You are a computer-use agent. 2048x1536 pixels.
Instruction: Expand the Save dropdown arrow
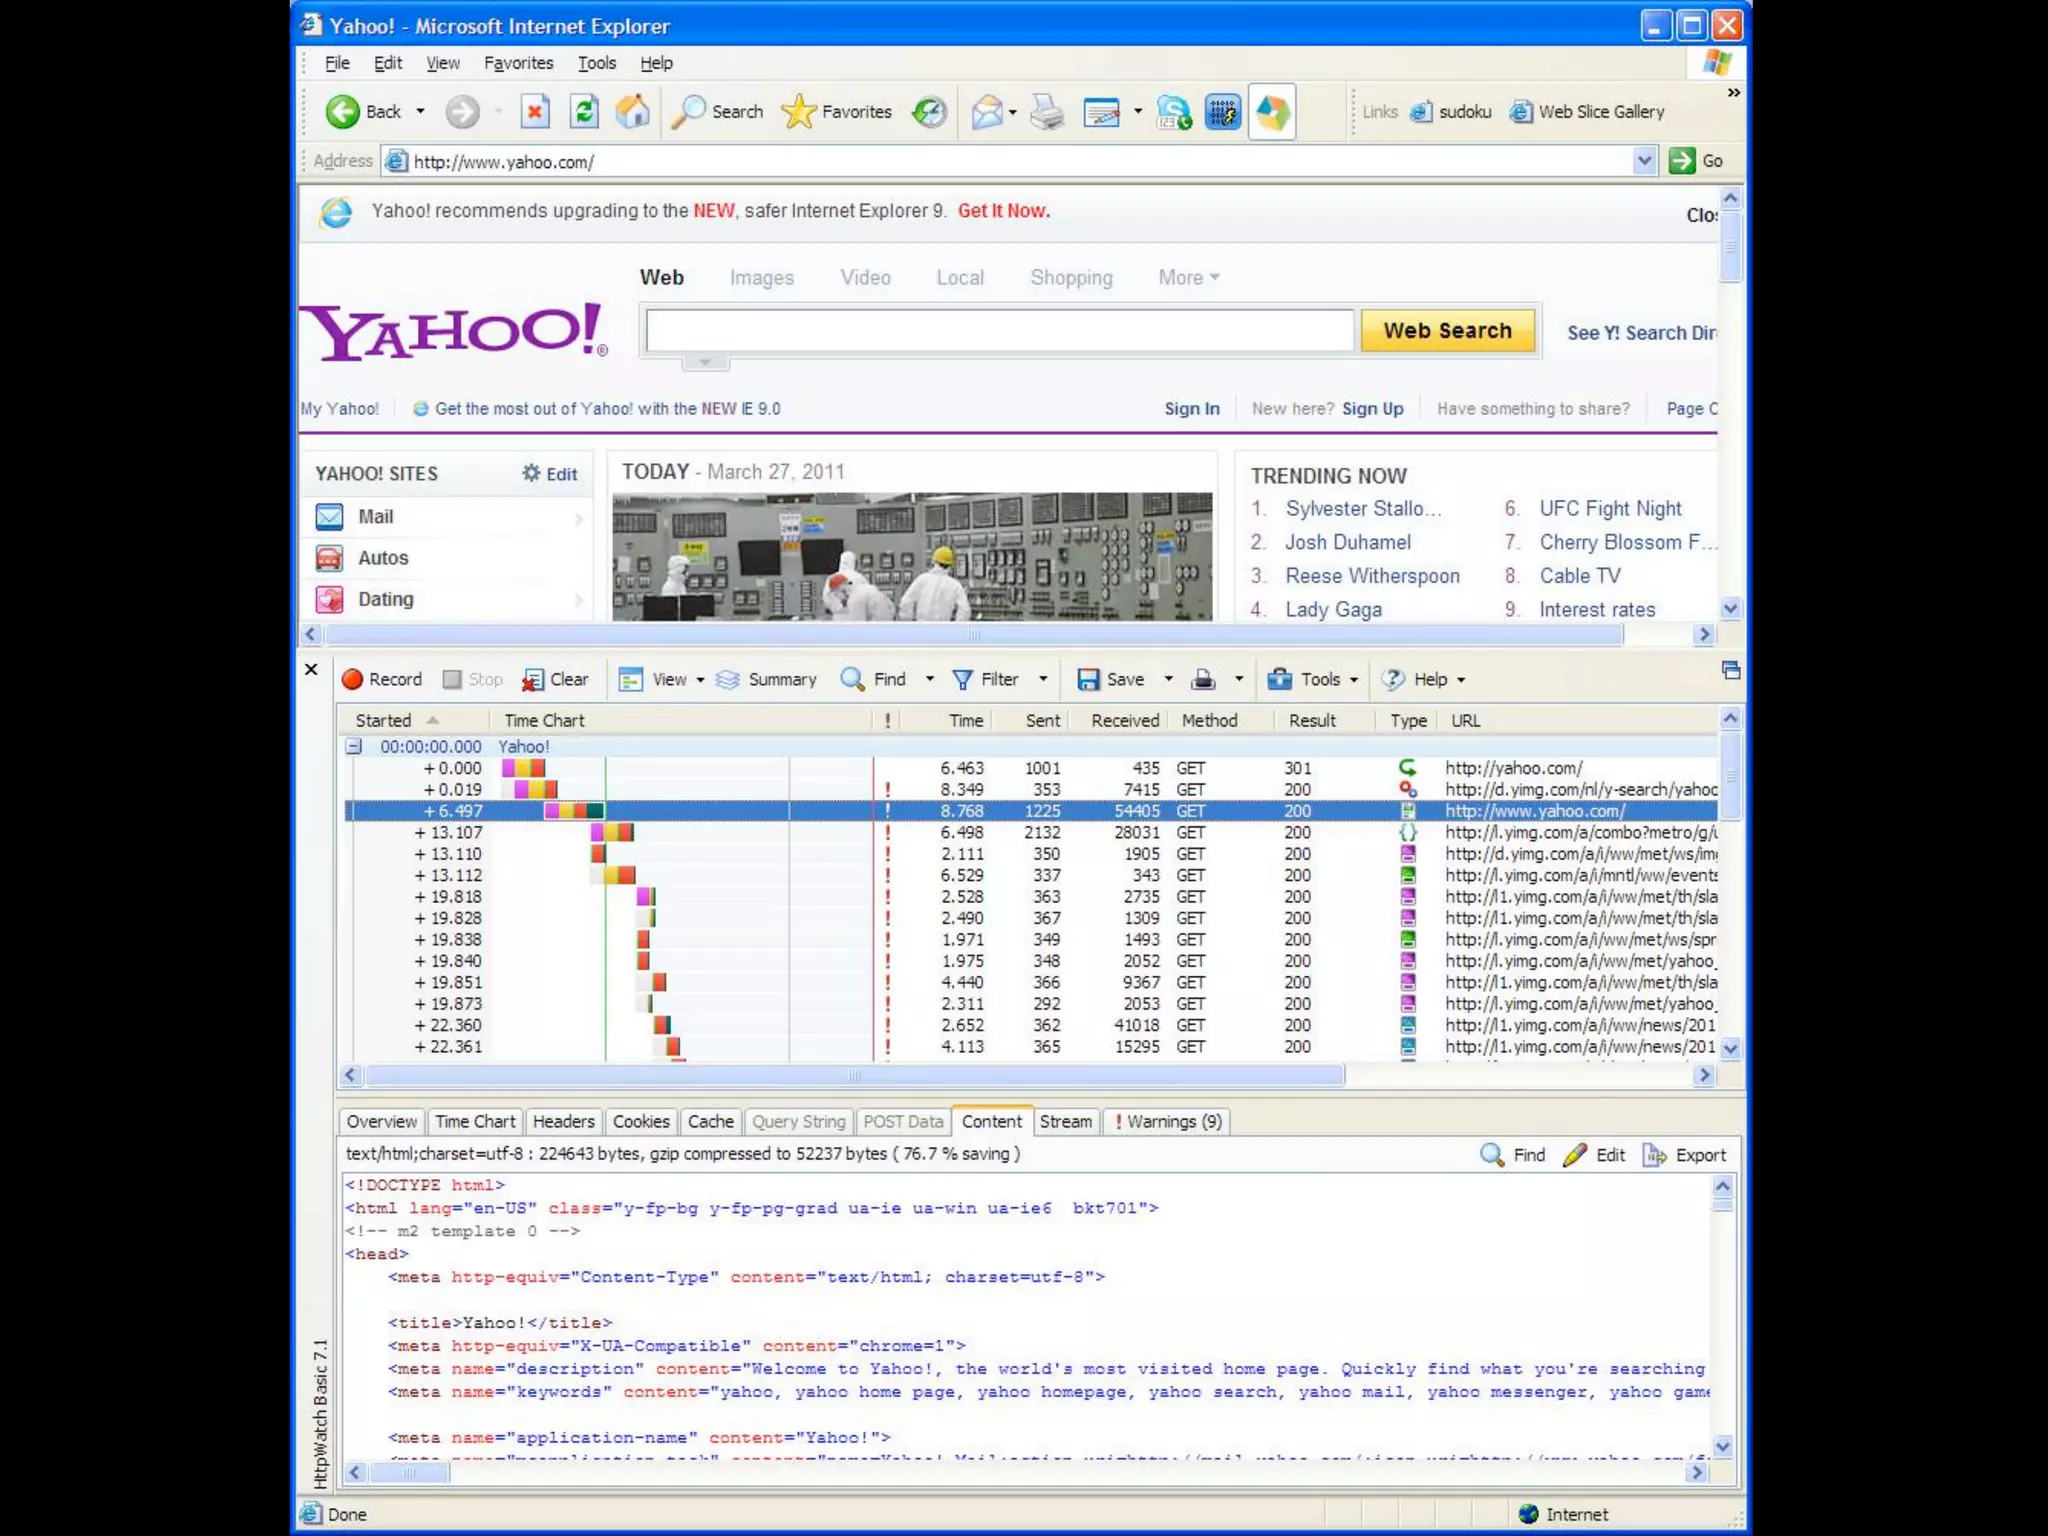(1168, 679)
